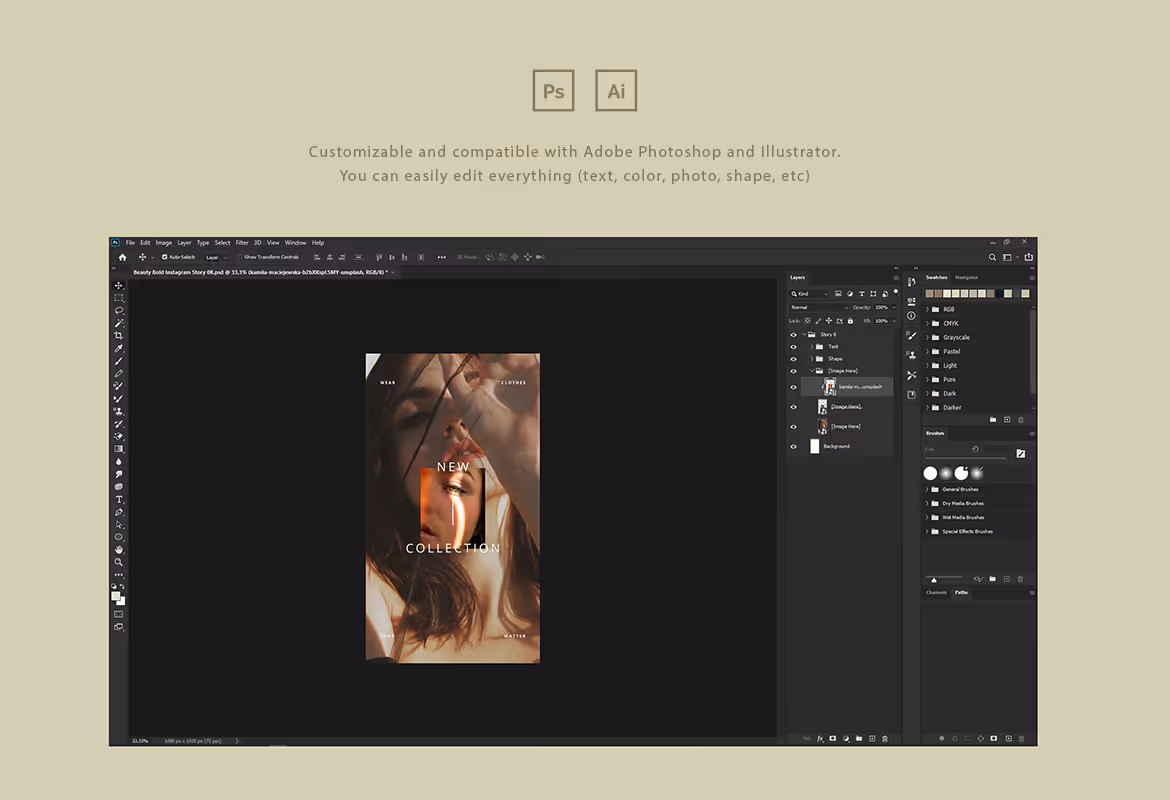The height and width of the screenshot is (800, 1170).
Task: Choose the Magic Wand tool
Action: click(x=119, y=323)
